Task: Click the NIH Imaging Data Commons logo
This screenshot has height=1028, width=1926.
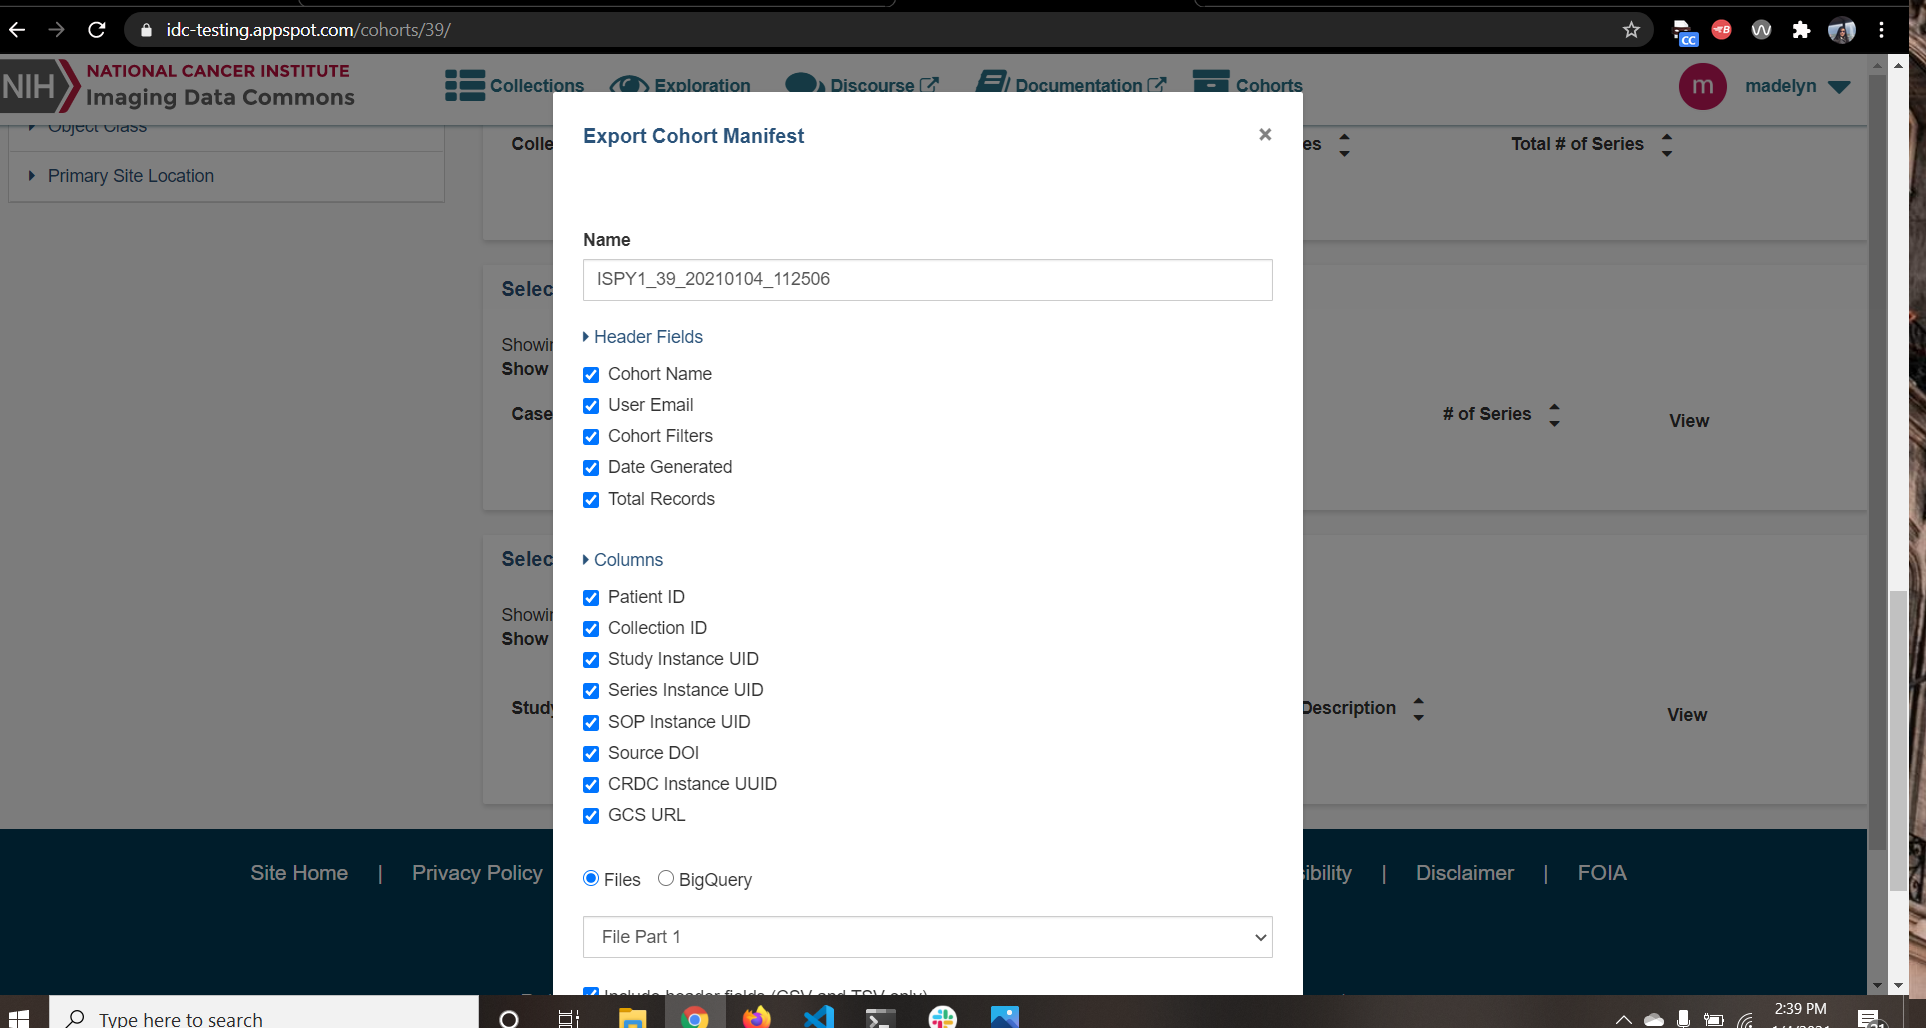Action: (x=180, y=86)
